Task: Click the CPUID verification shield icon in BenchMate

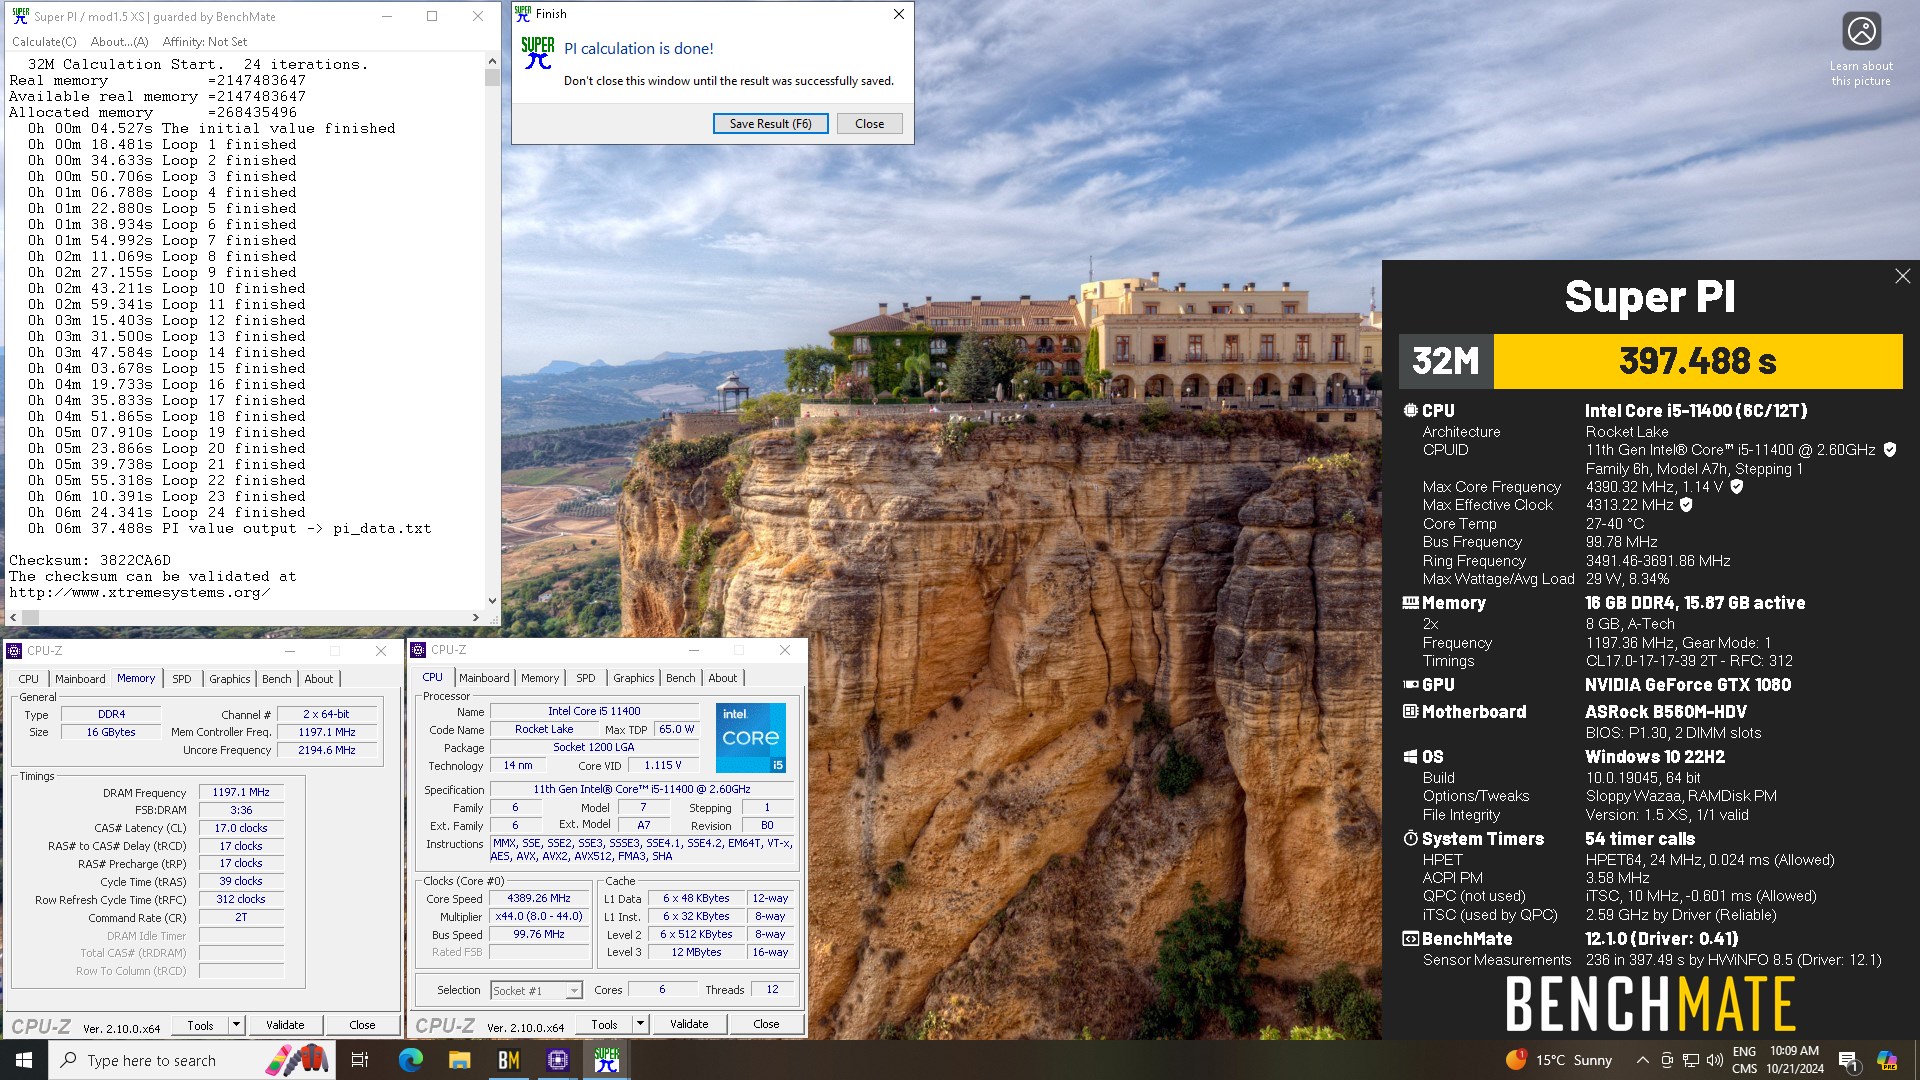Action: click(1889, 450)
